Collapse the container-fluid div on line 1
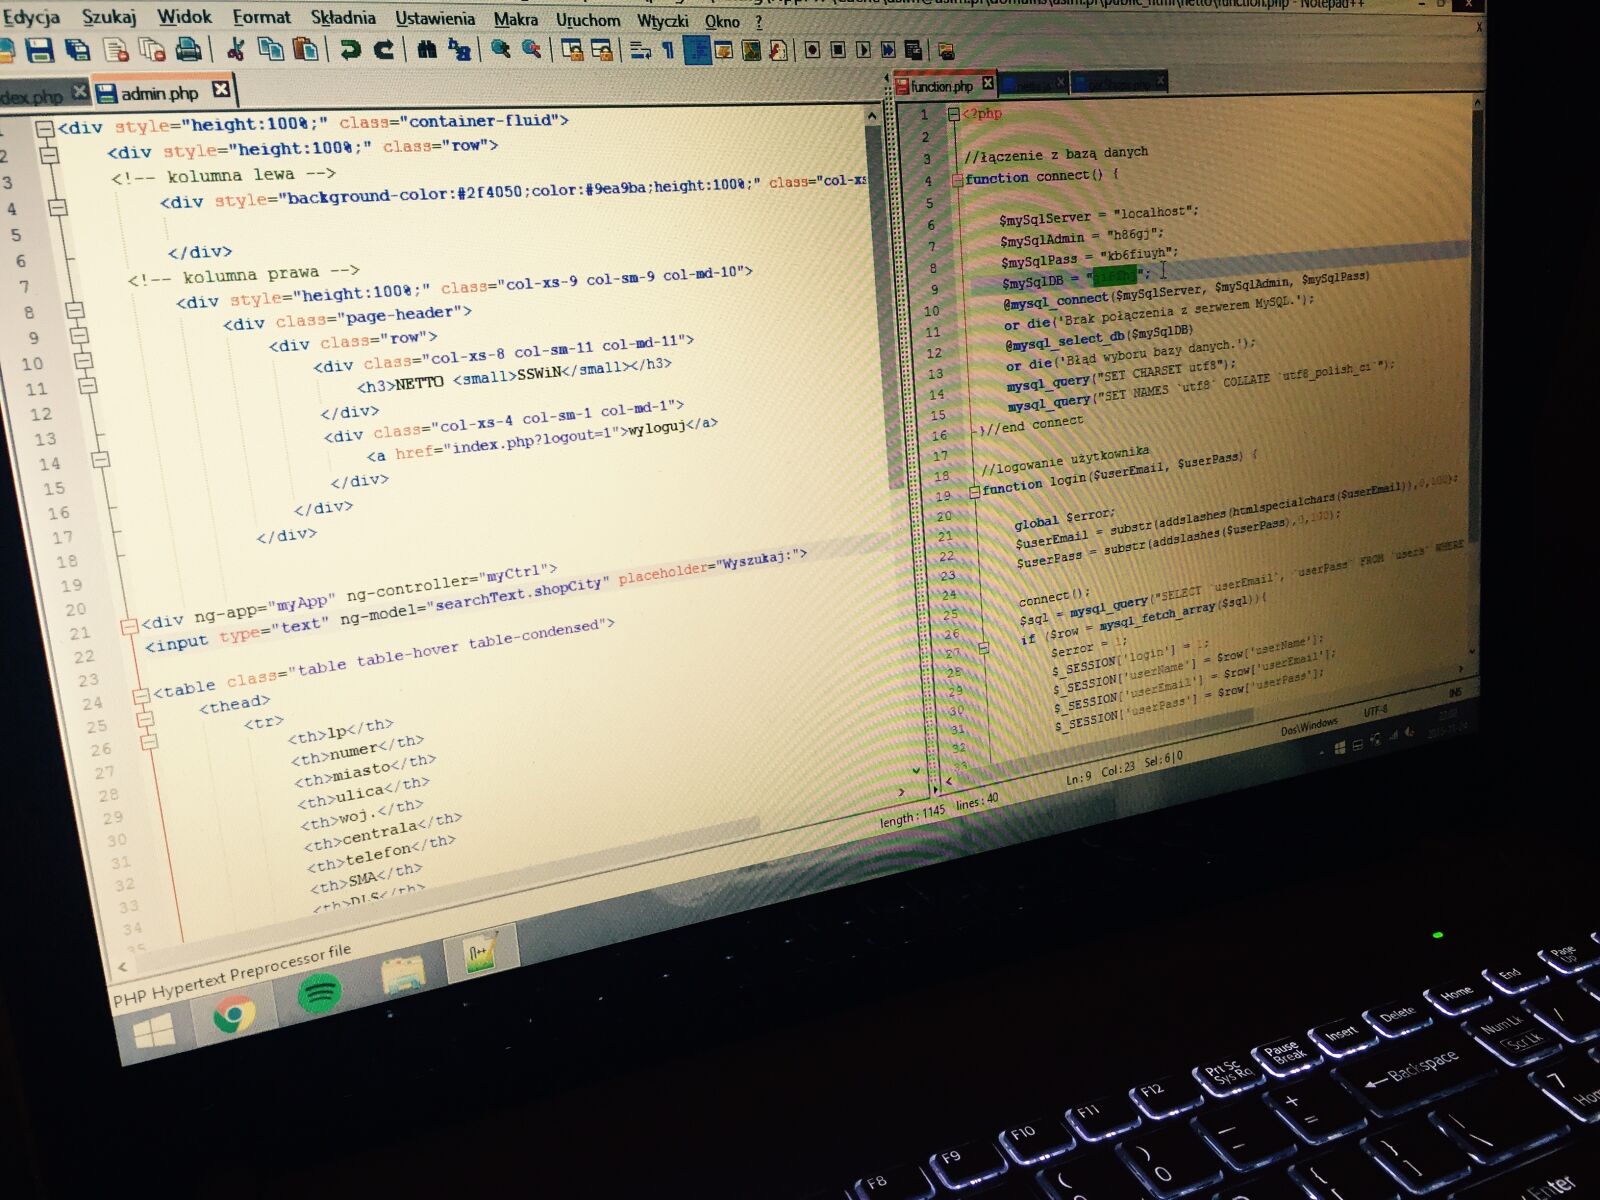 (x=44, y=129)
